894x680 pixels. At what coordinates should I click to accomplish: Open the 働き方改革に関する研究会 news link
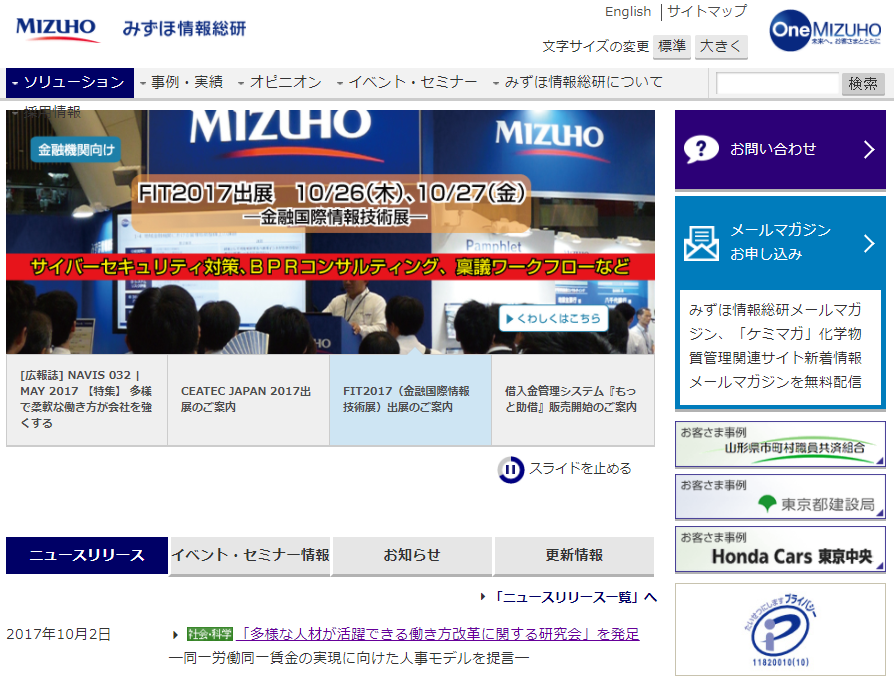point(437,634)
